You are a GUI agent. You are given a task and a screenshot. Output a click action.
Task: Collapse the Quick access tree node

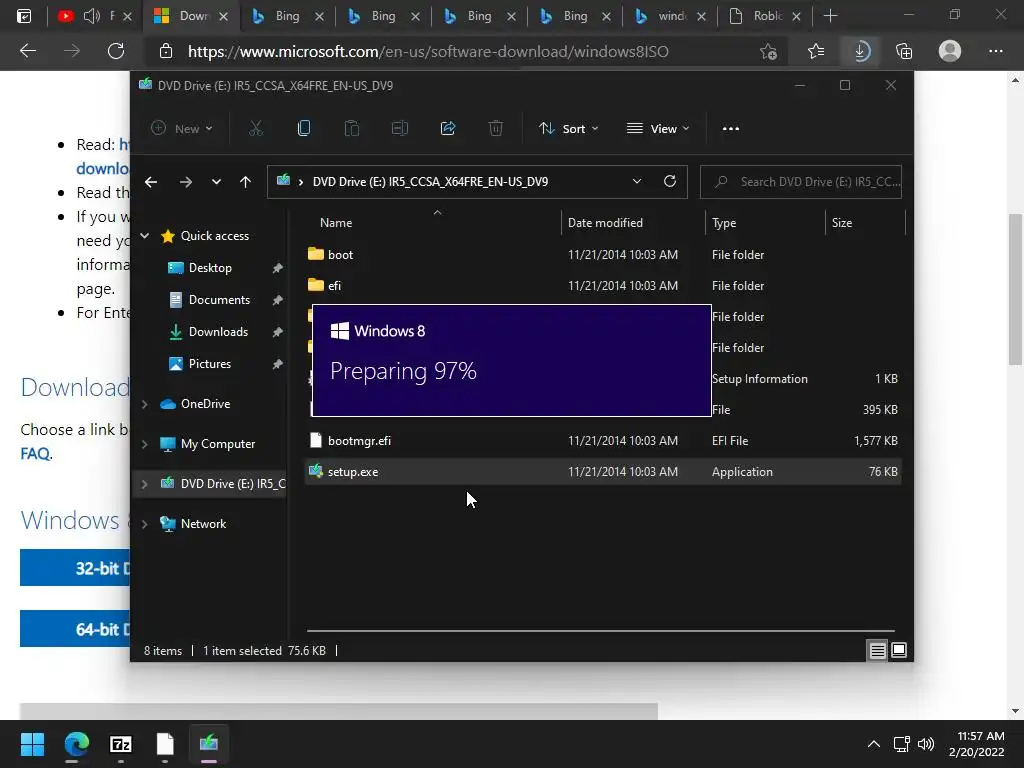click(x=145, y=236)
